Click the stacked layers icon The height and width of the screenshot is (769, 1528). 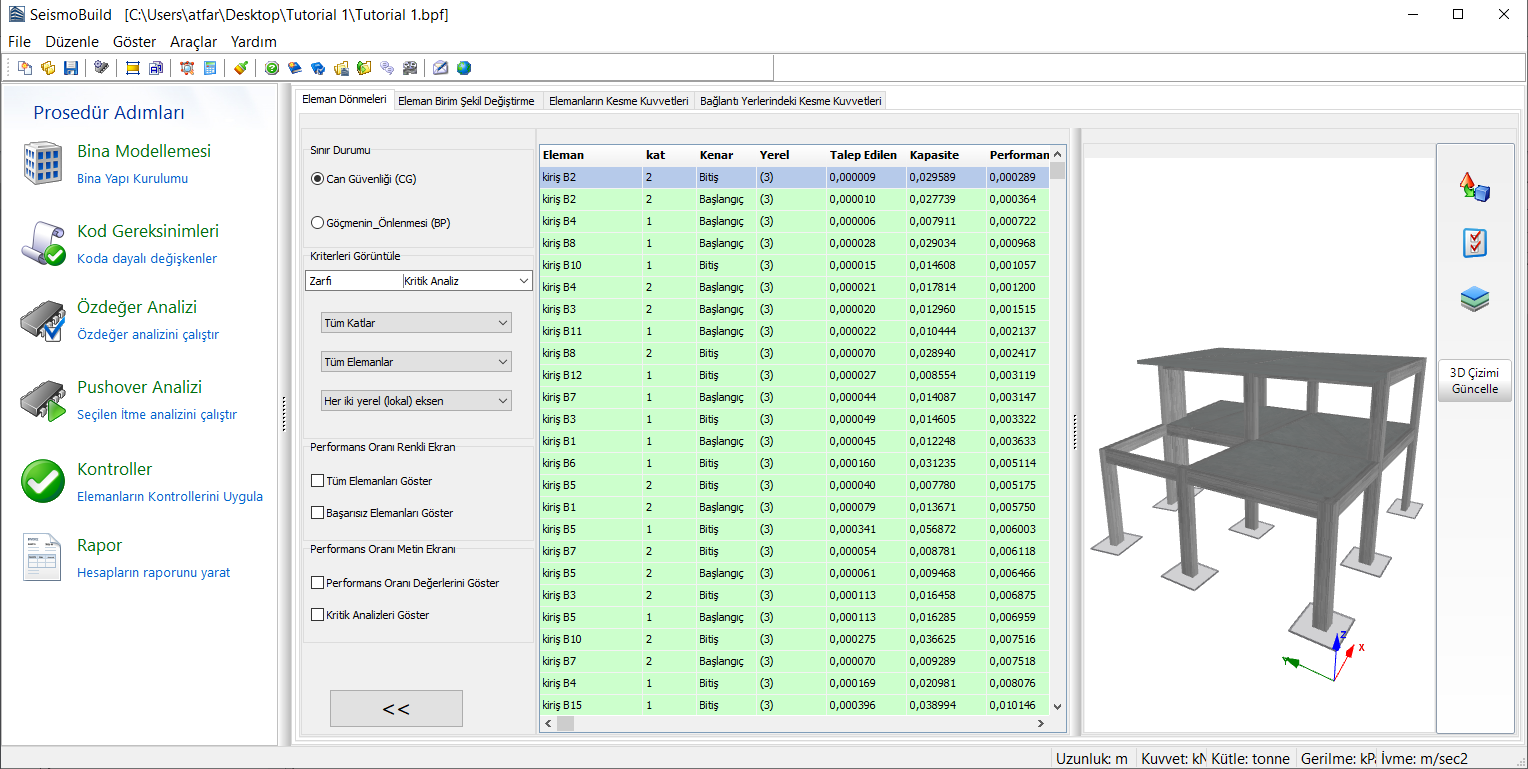click(1475, 299)
